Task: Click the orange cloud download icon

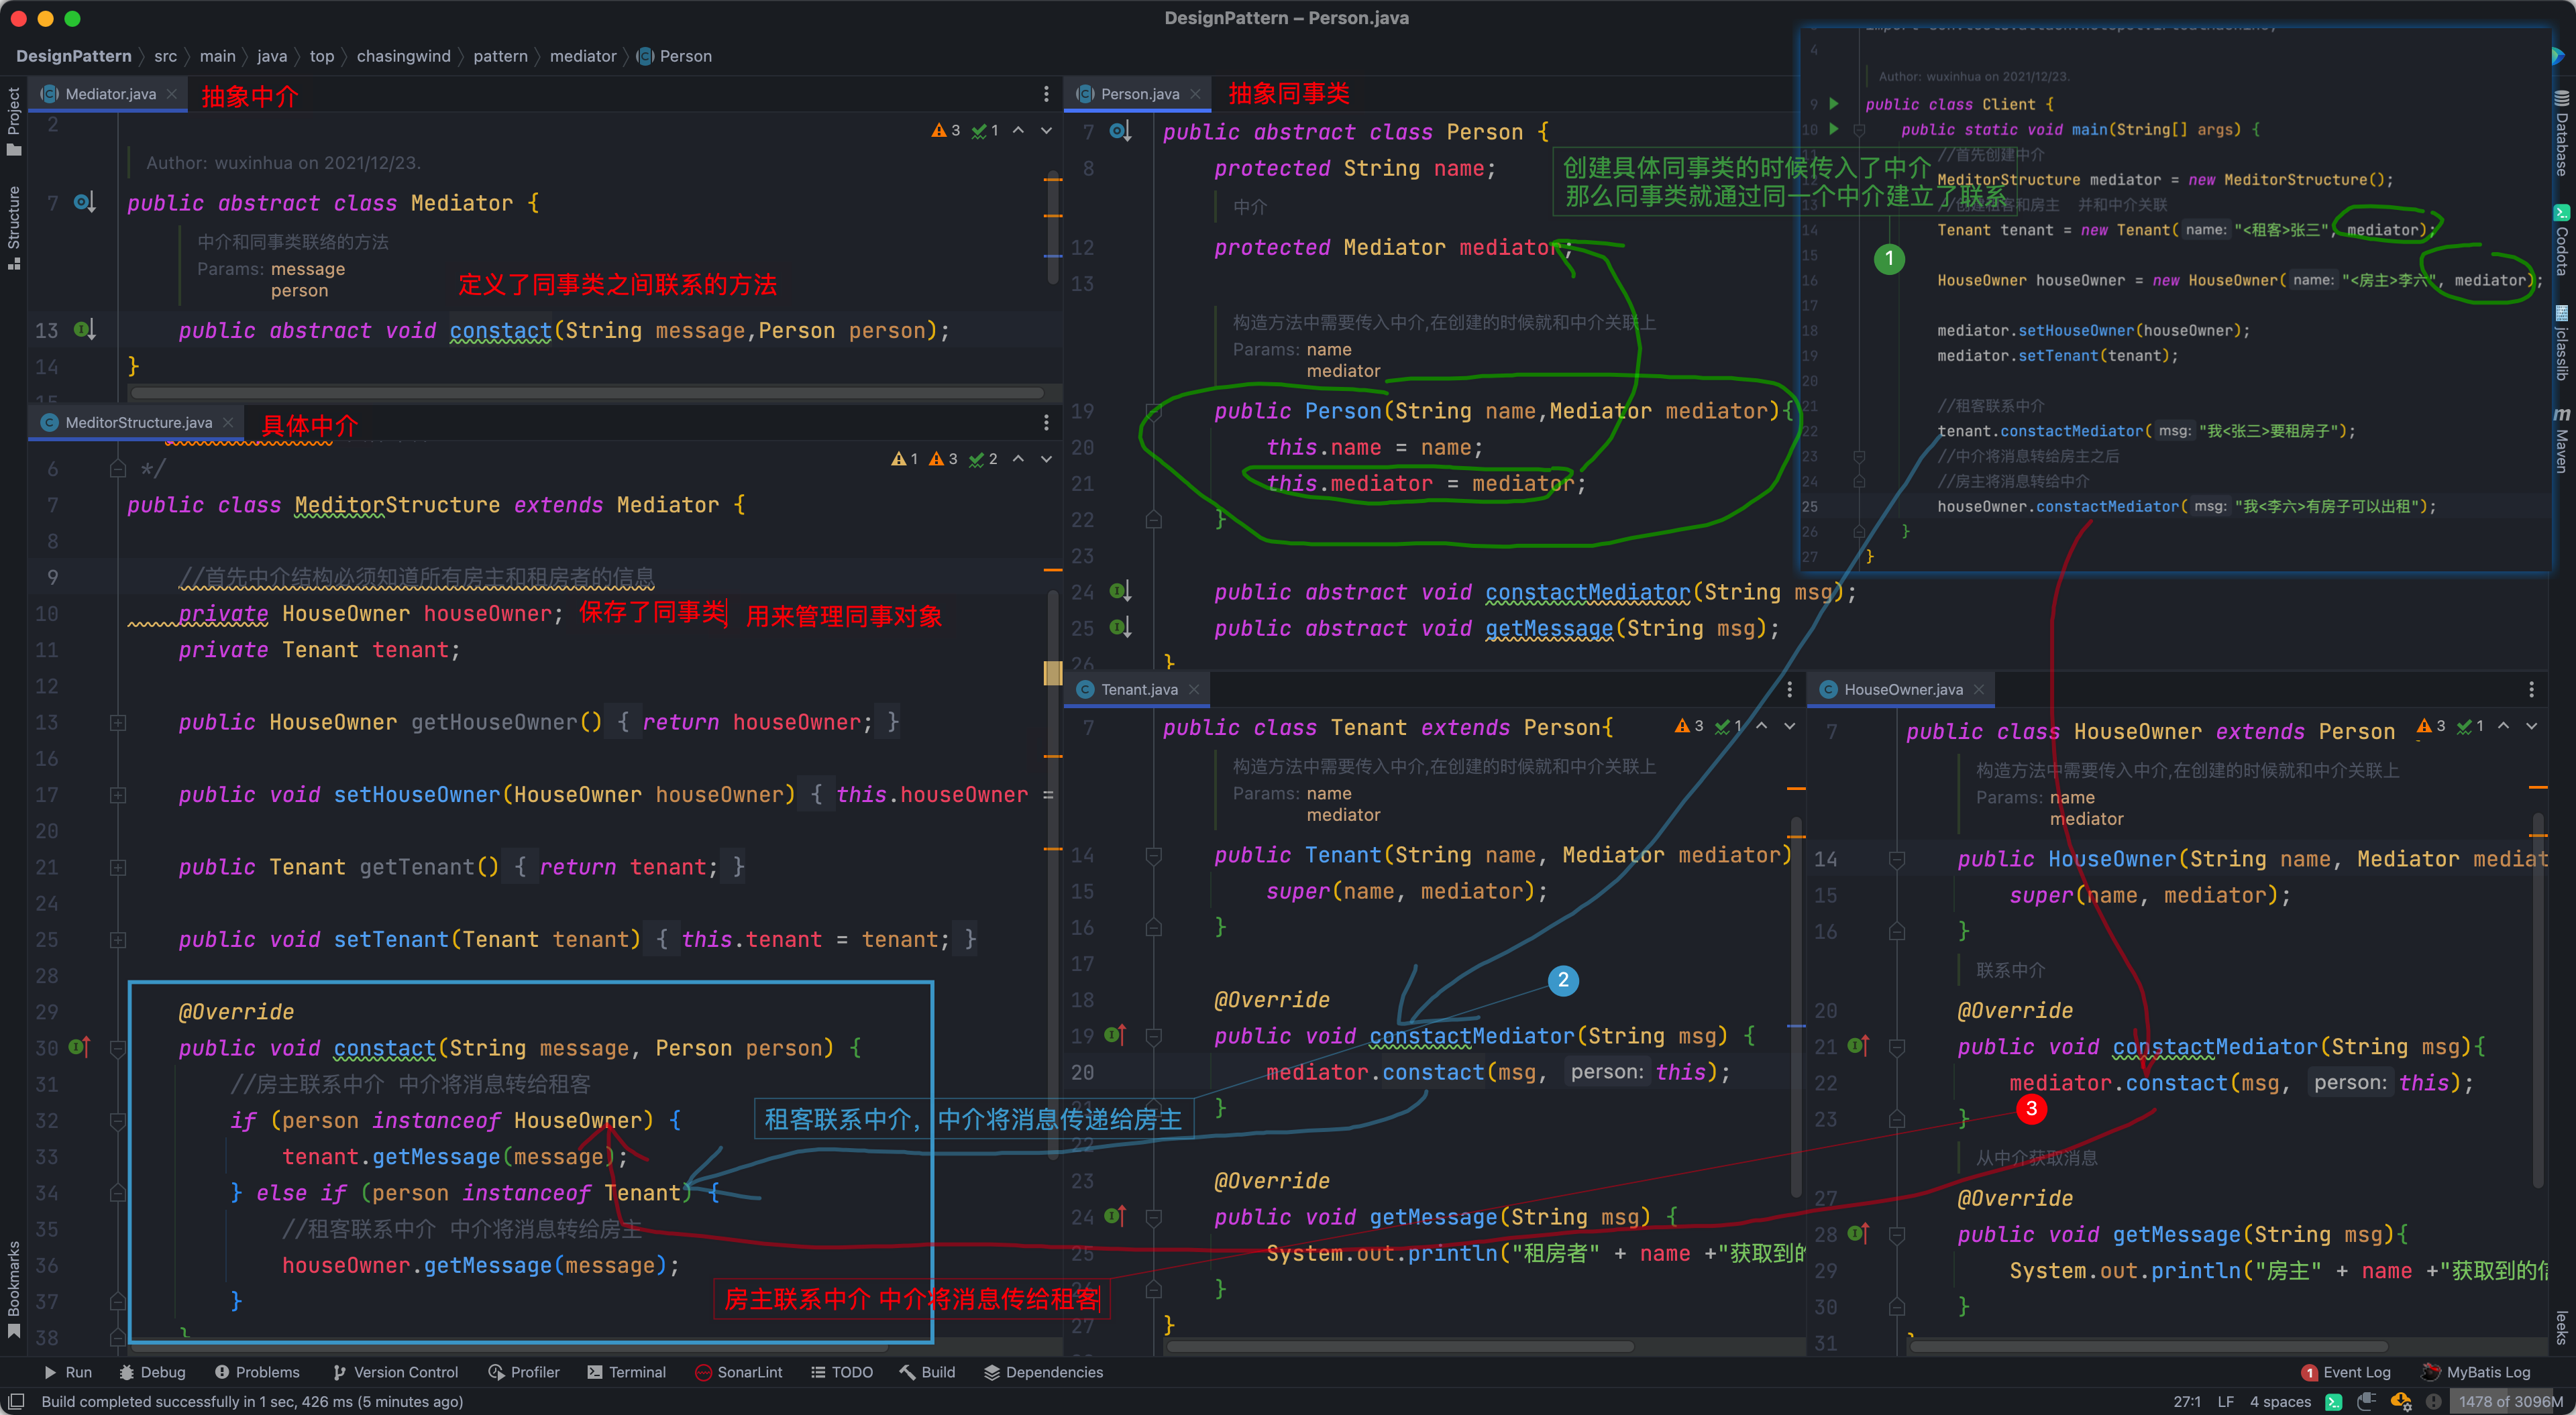Action: click(x=2400, y=1401)
